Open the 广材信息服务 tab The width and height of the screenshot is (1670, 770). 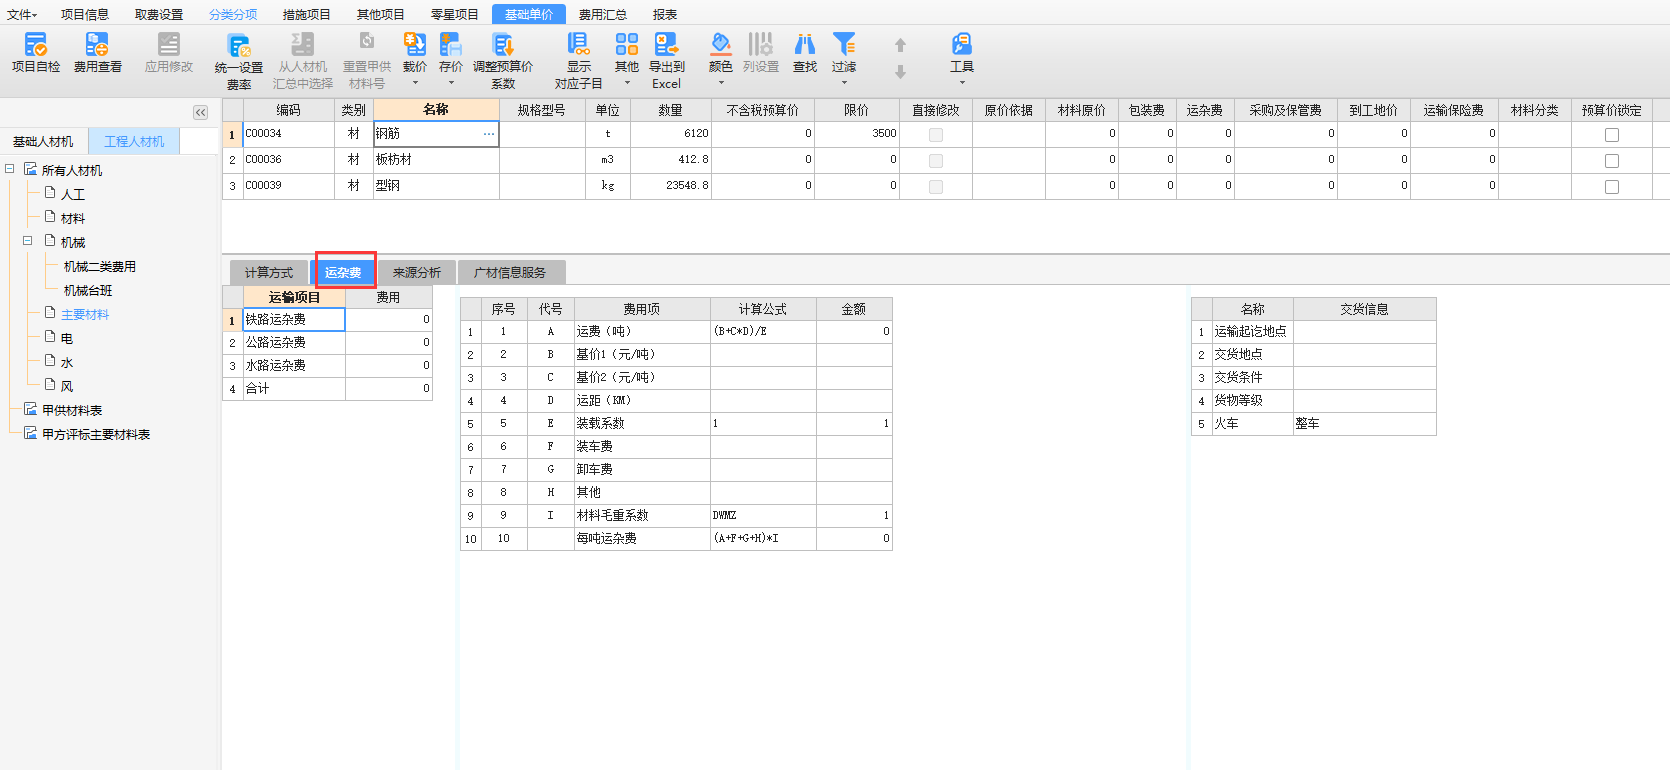pyautogui.click(x=510, y=272)
